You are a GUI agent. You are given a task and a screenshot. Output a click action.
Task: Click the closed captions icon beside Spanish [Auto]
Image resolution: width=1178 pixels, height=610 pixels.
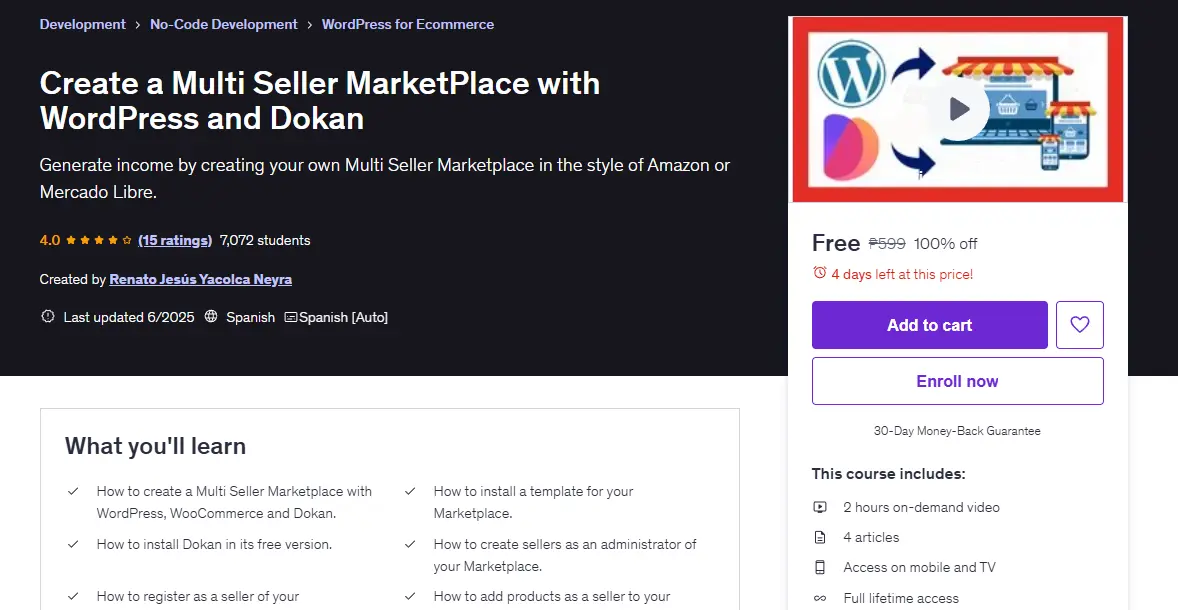[291, 317]
